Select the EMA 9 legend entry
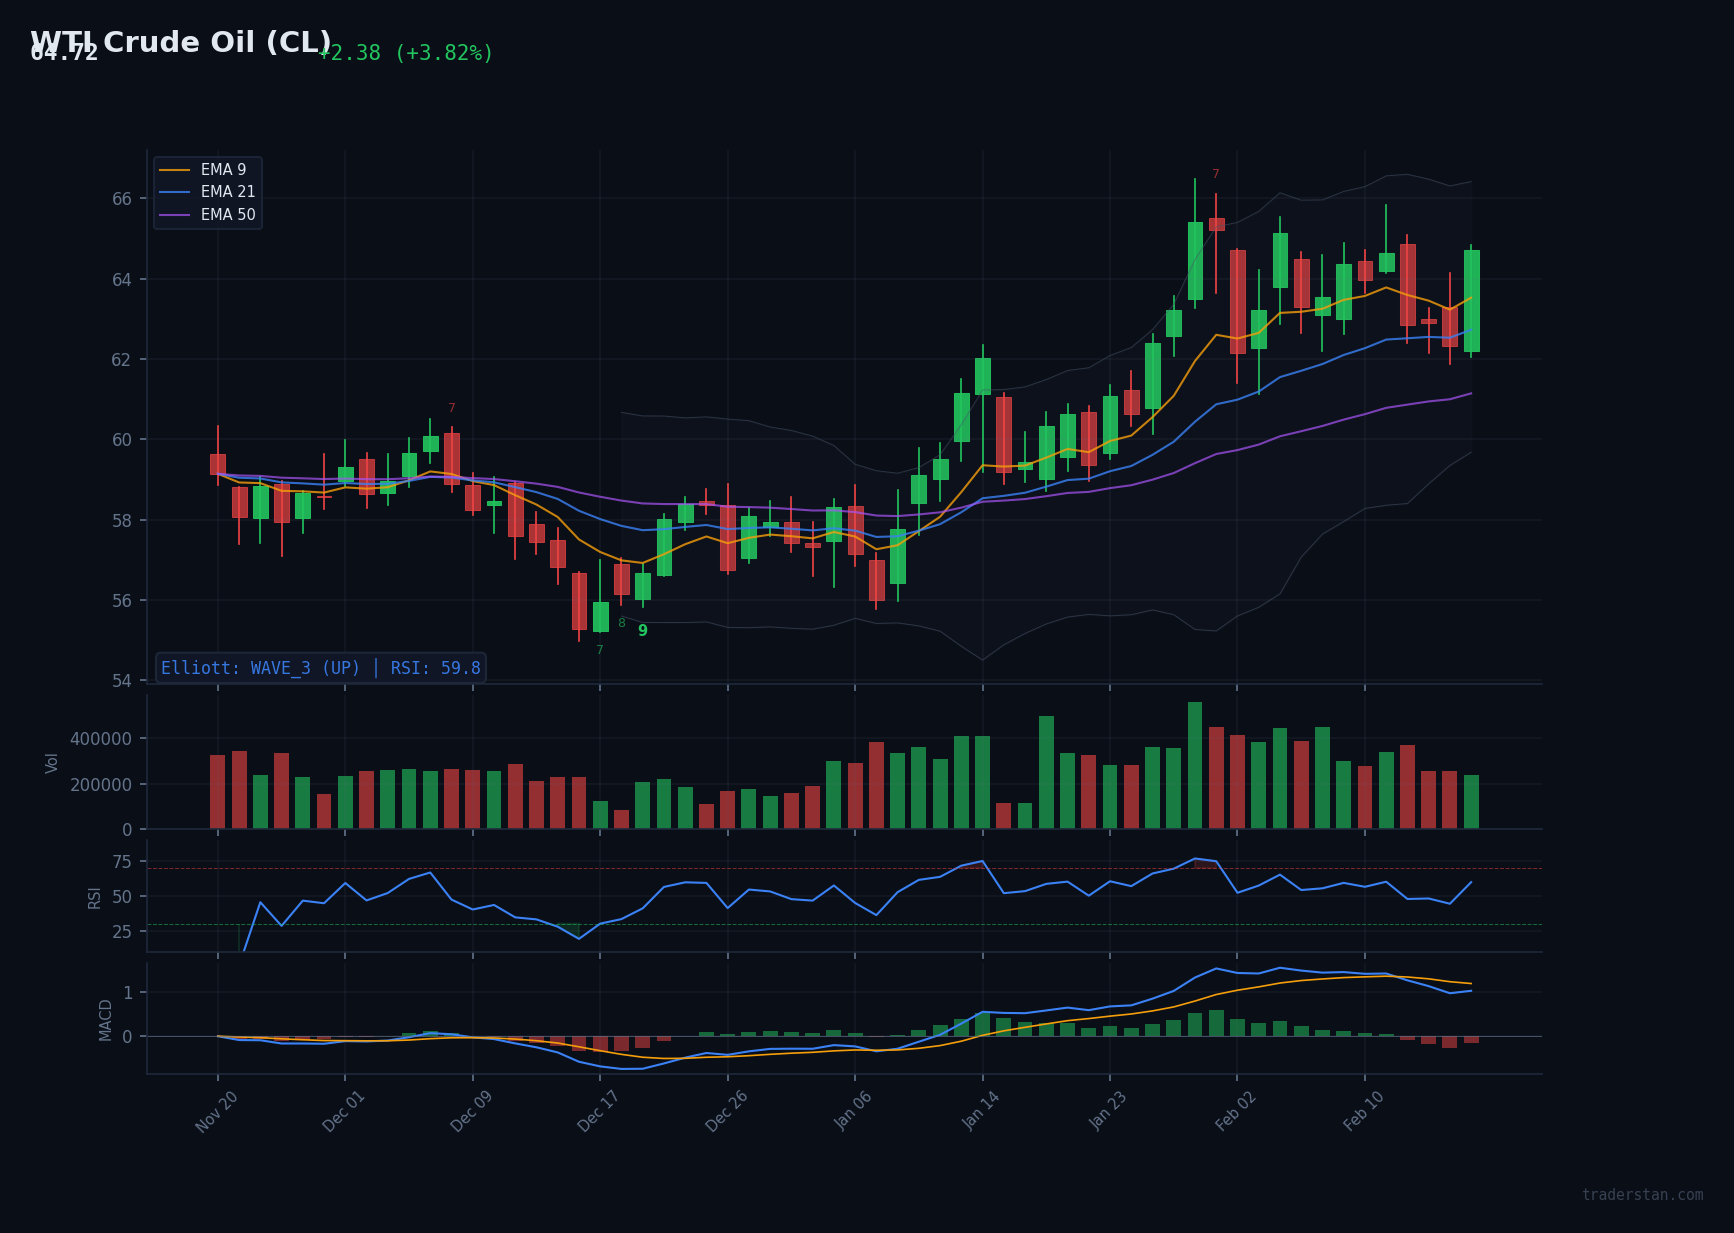This screenshot has width=1734, height=1233. pos(222,169)
